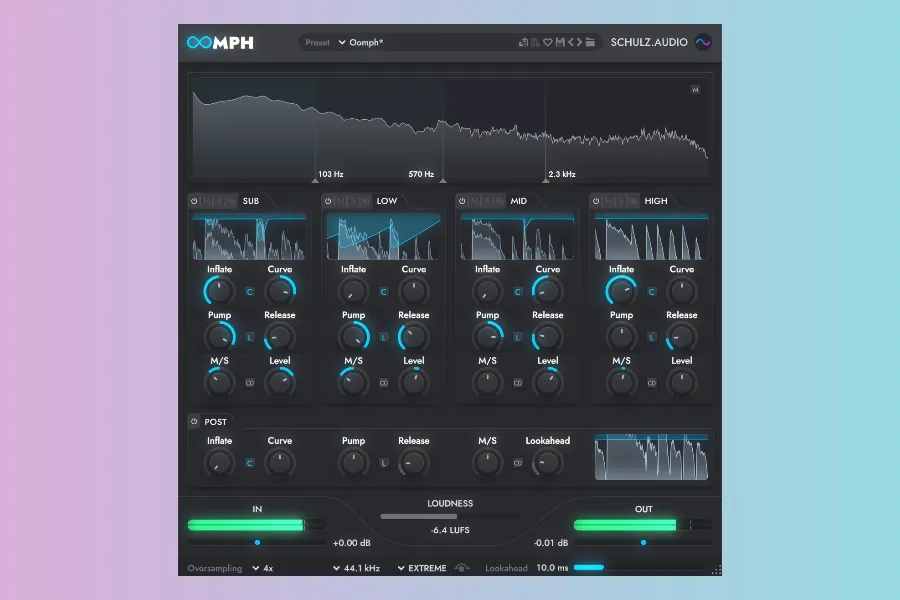Image resolution: width=900 pixels, height=600 pixels.
Task: Toggle the L button in the MID band
Action: (x=518, y=337)
